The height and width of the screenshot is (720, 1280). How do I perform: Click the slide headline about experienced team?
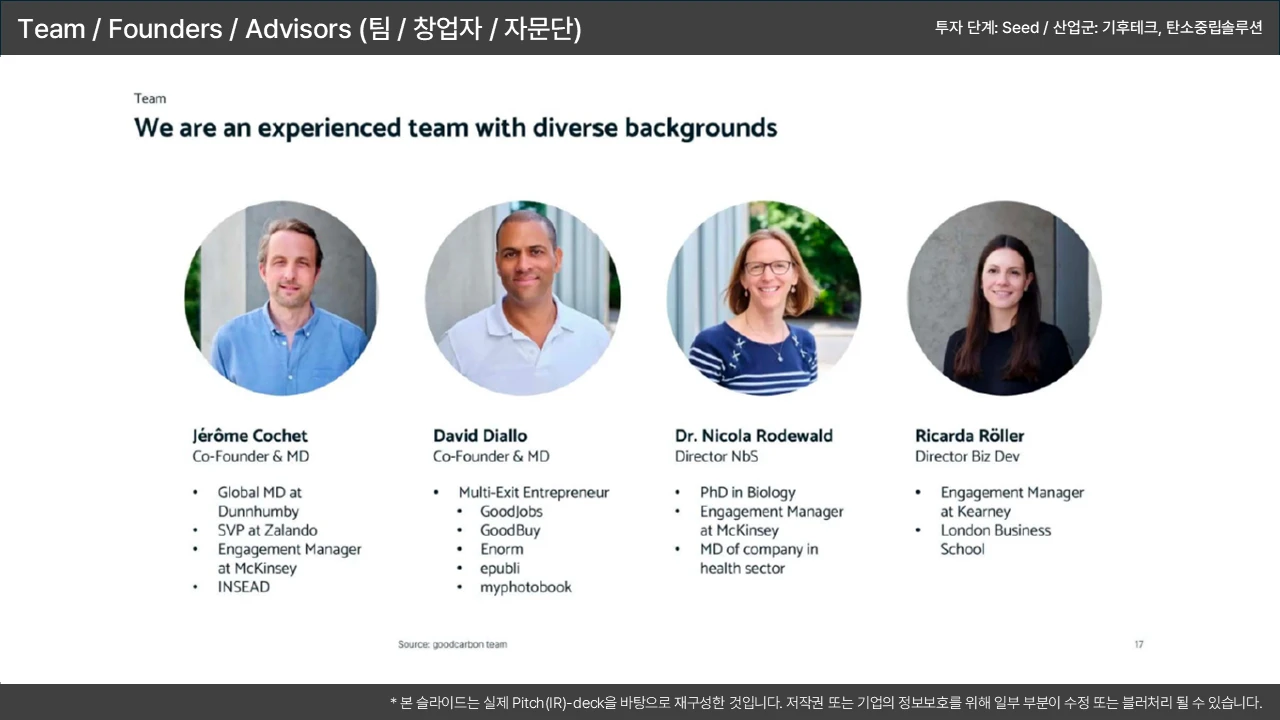[x=455, y=128]
